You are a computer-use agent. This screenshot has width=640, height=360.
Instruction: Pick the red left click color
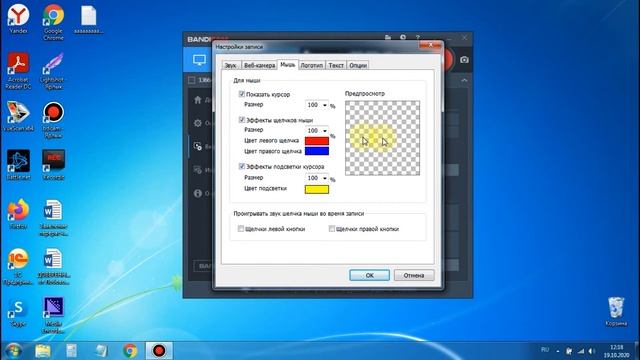pyautogui.click(x=317, y=141)
